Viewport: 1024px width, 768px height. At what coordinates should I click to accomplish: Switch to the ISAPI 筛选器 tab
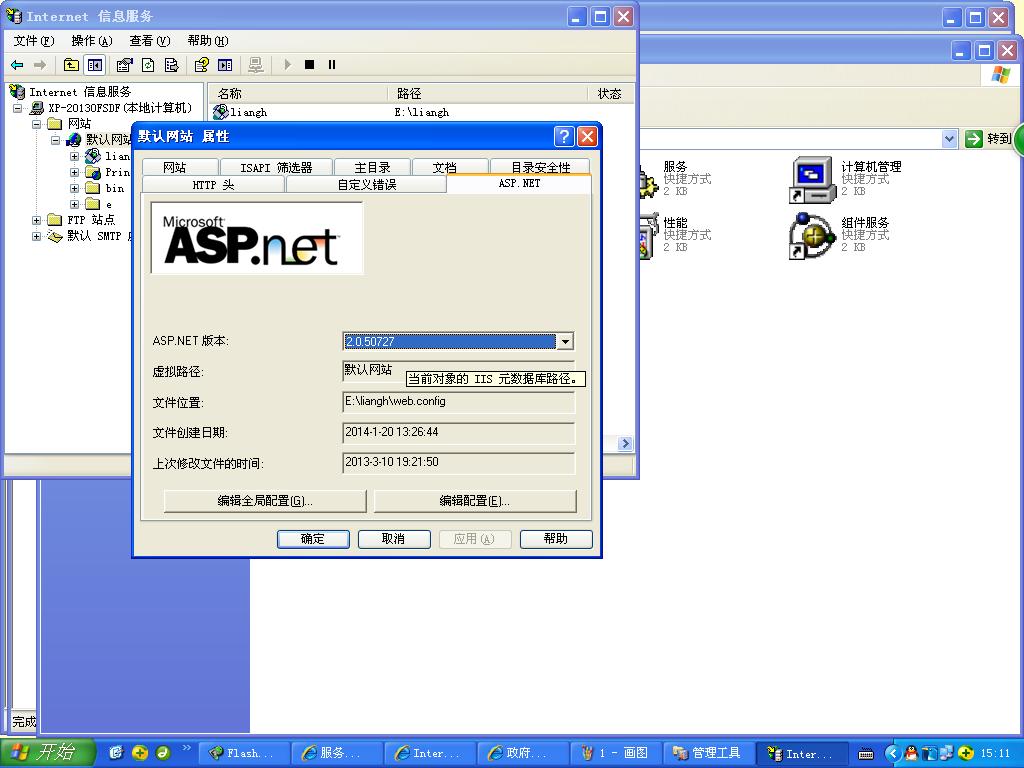pyautogui.click(x=276, y=167)
